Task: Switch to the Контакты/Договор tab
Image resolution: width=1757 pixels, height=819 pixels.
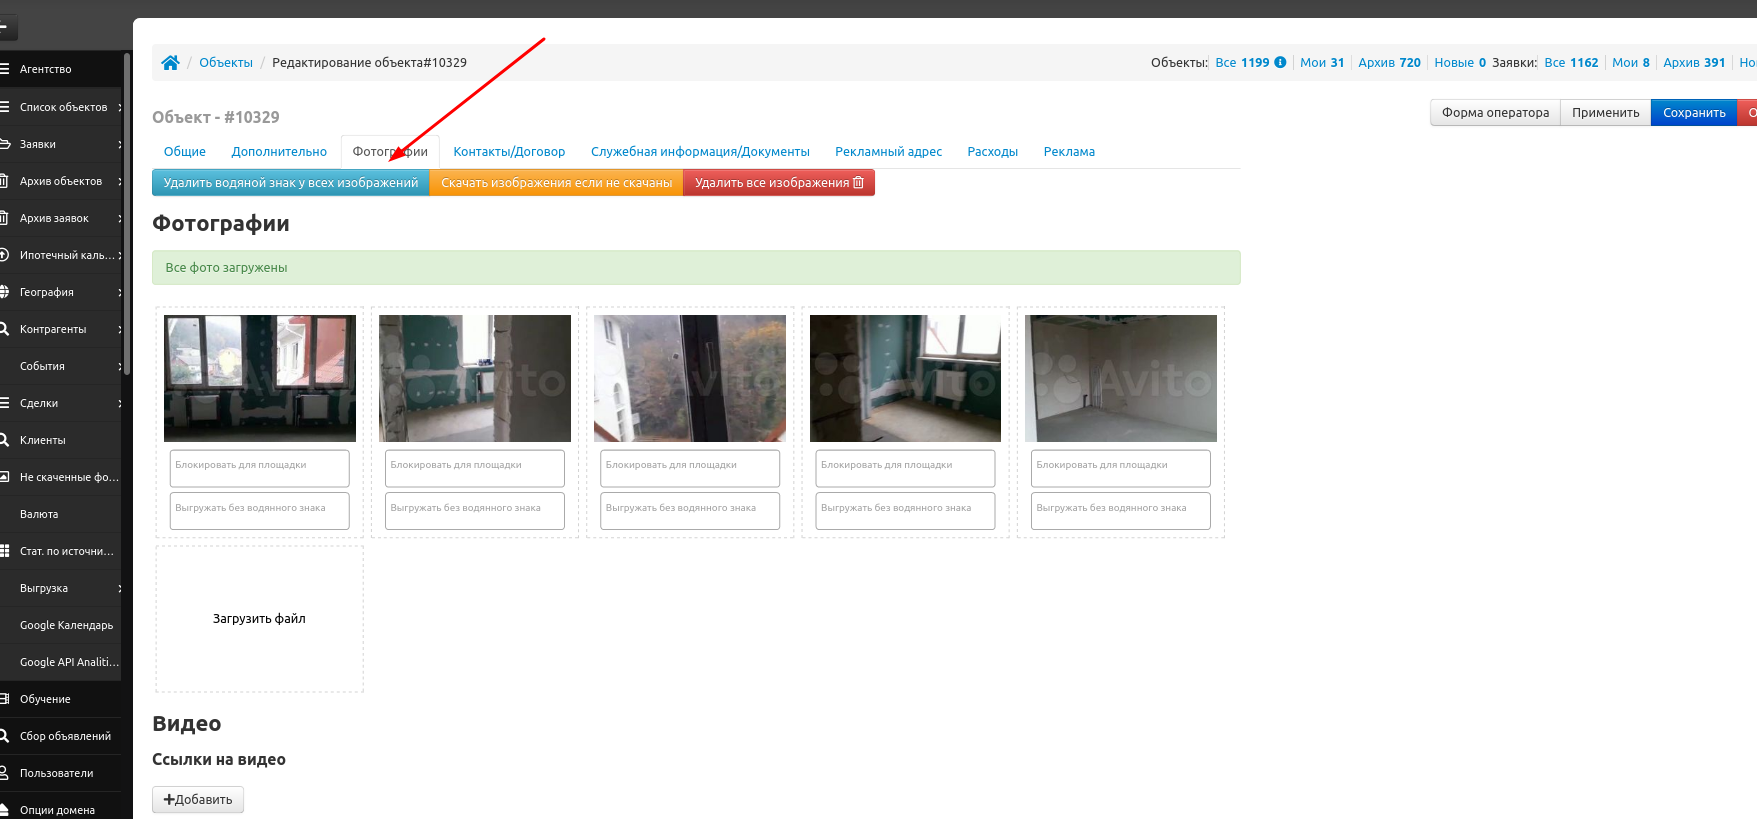Action: [x=509, y=152]
